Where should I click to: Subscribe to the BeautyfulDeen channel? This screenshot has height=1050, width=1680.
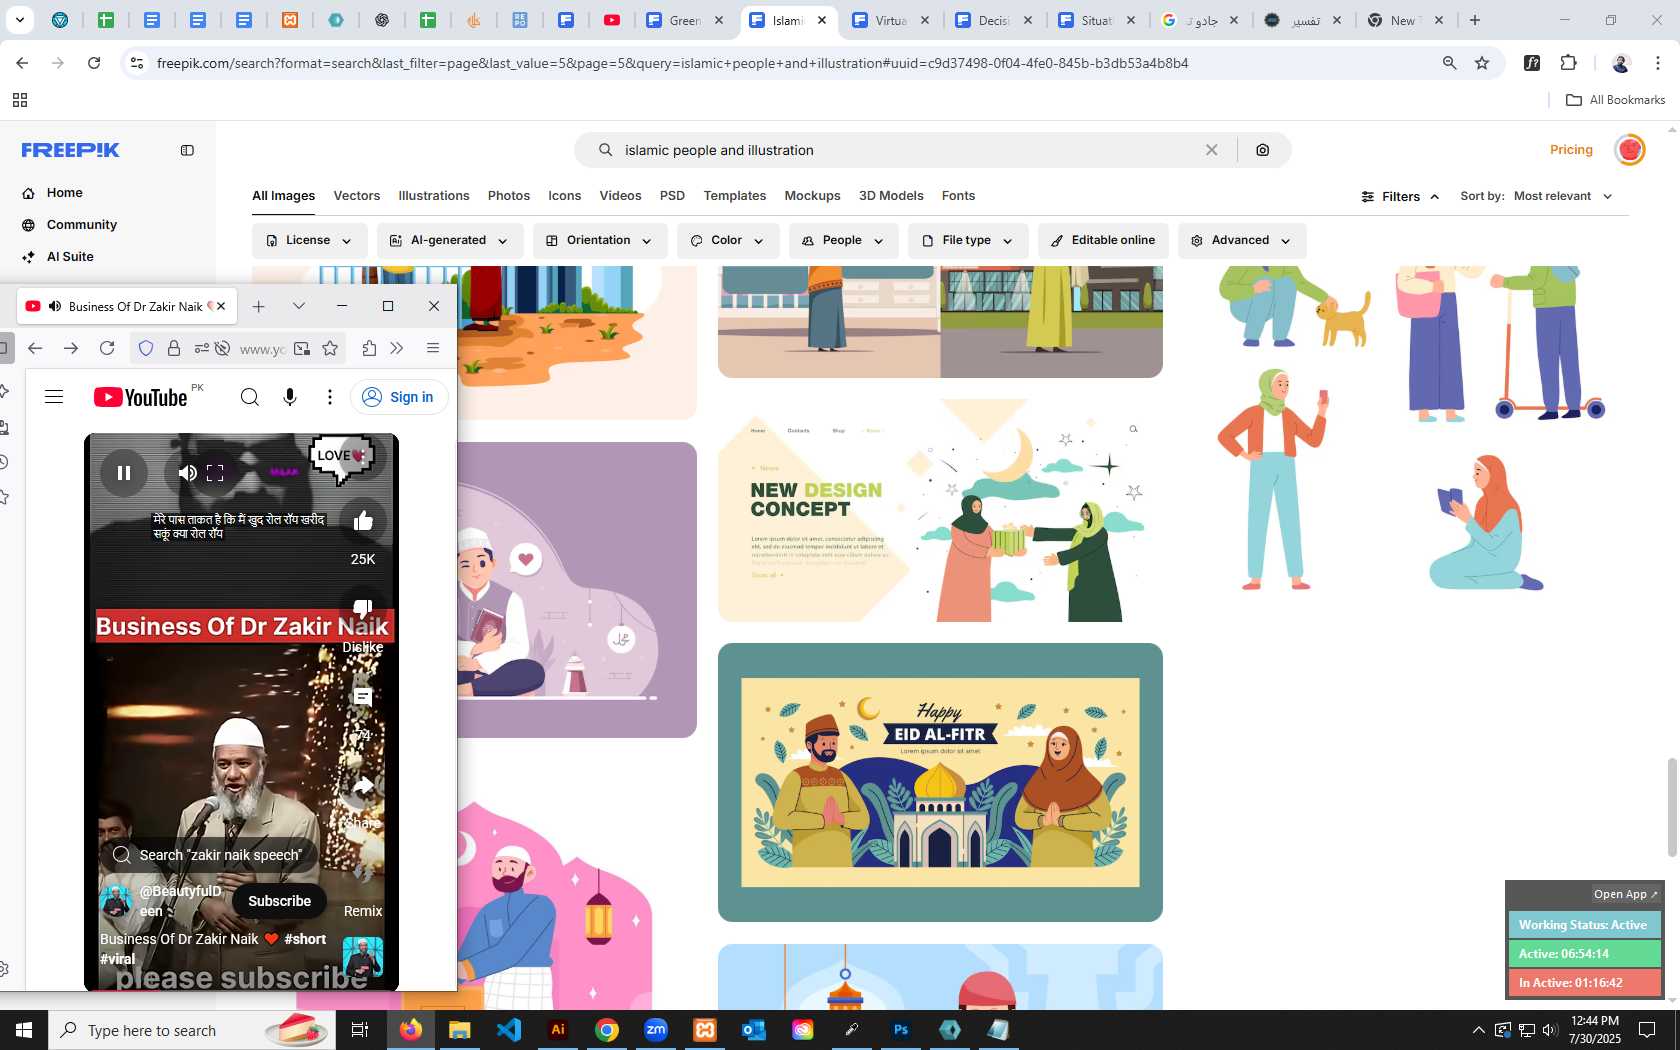coord(280,901)
